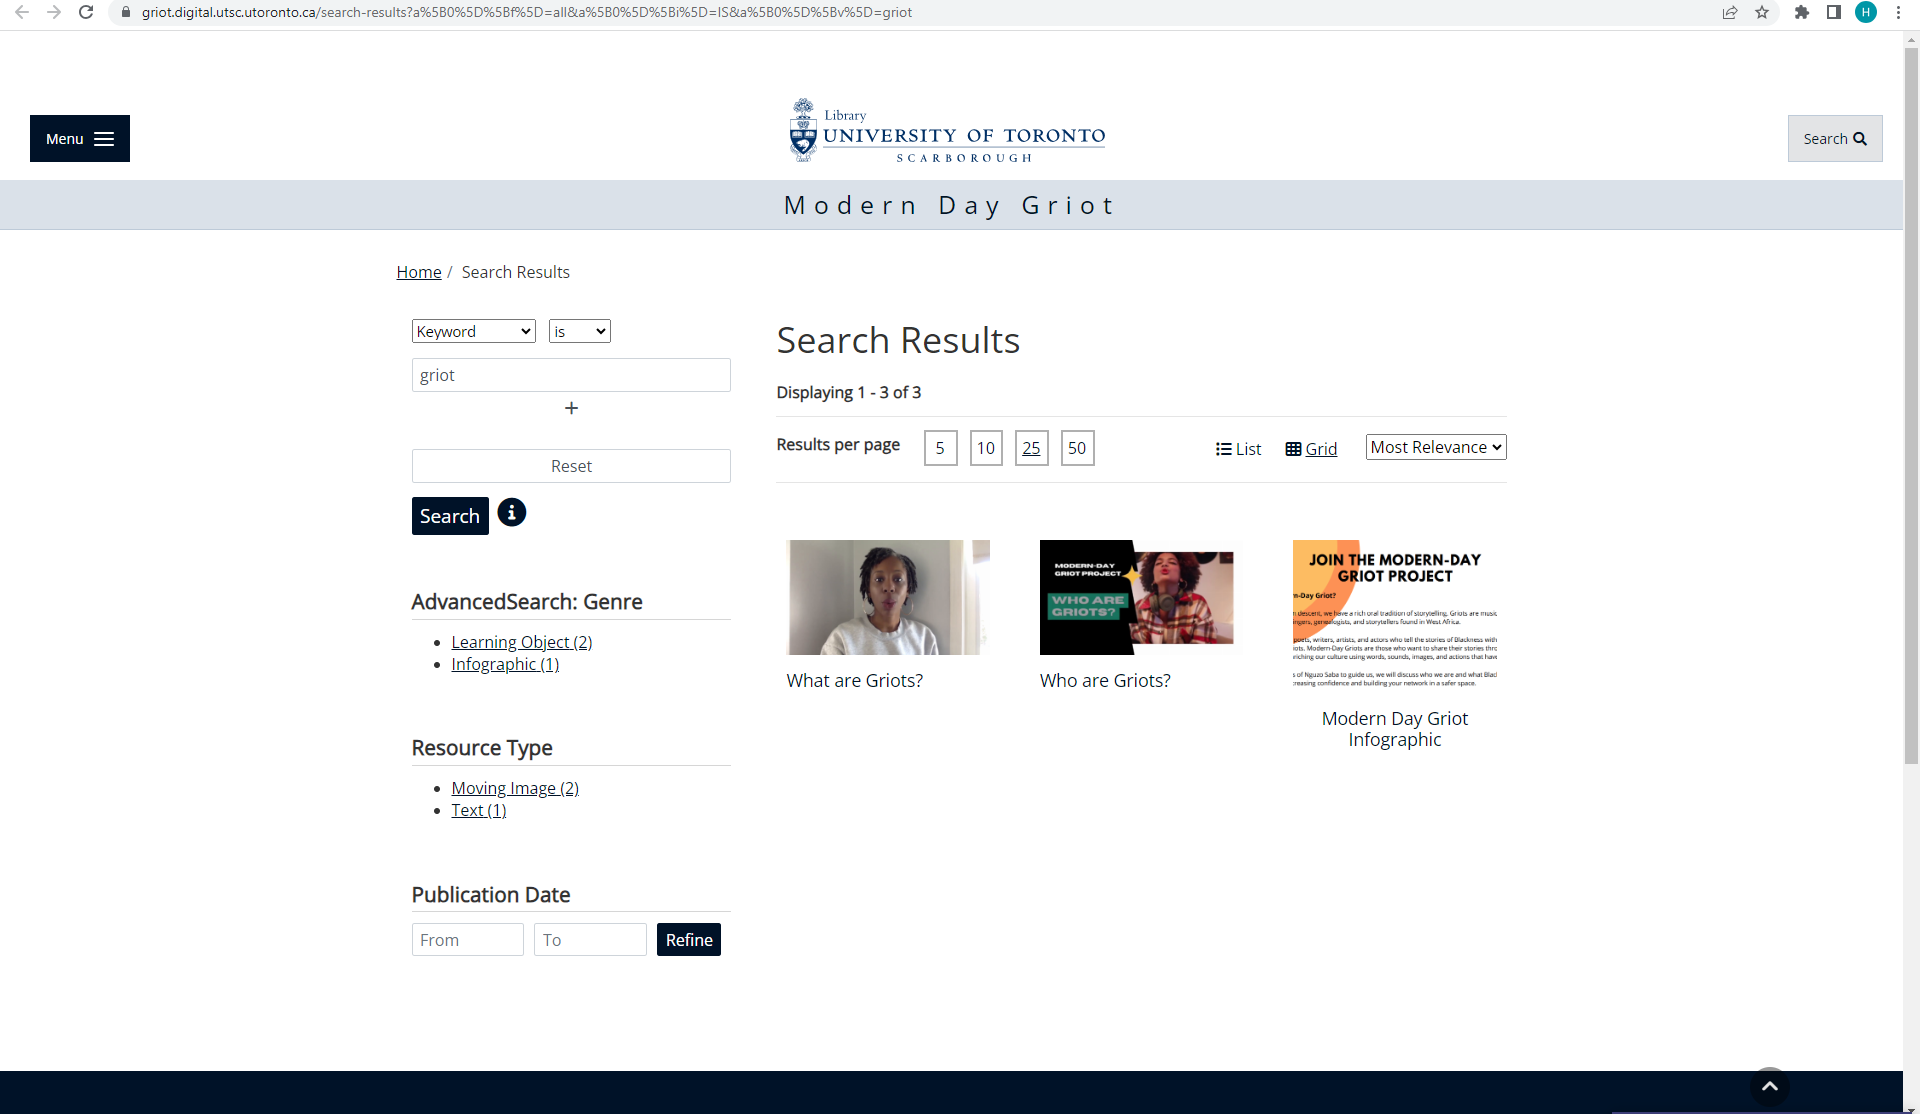Click the publication date To field
The image size is (1920, 1114).
(x=590, y=940)
